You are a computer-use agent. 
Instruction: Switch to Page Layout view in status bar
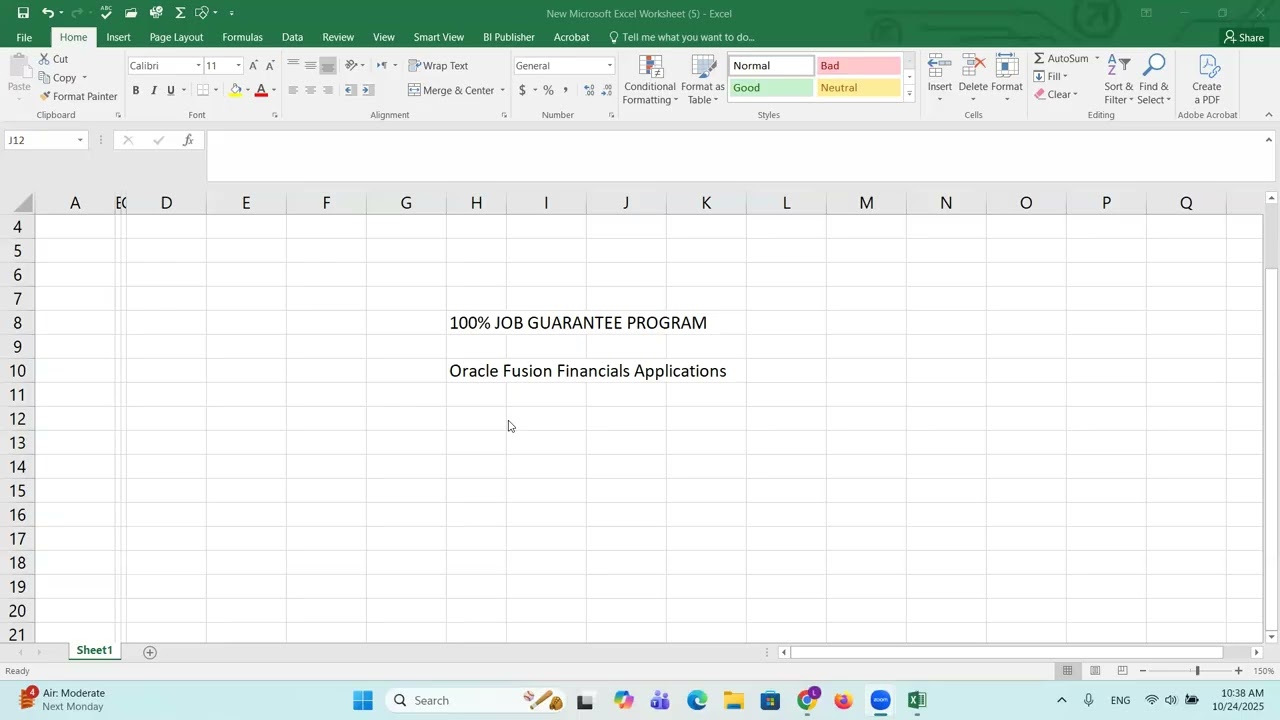[x=1095, y=670]
